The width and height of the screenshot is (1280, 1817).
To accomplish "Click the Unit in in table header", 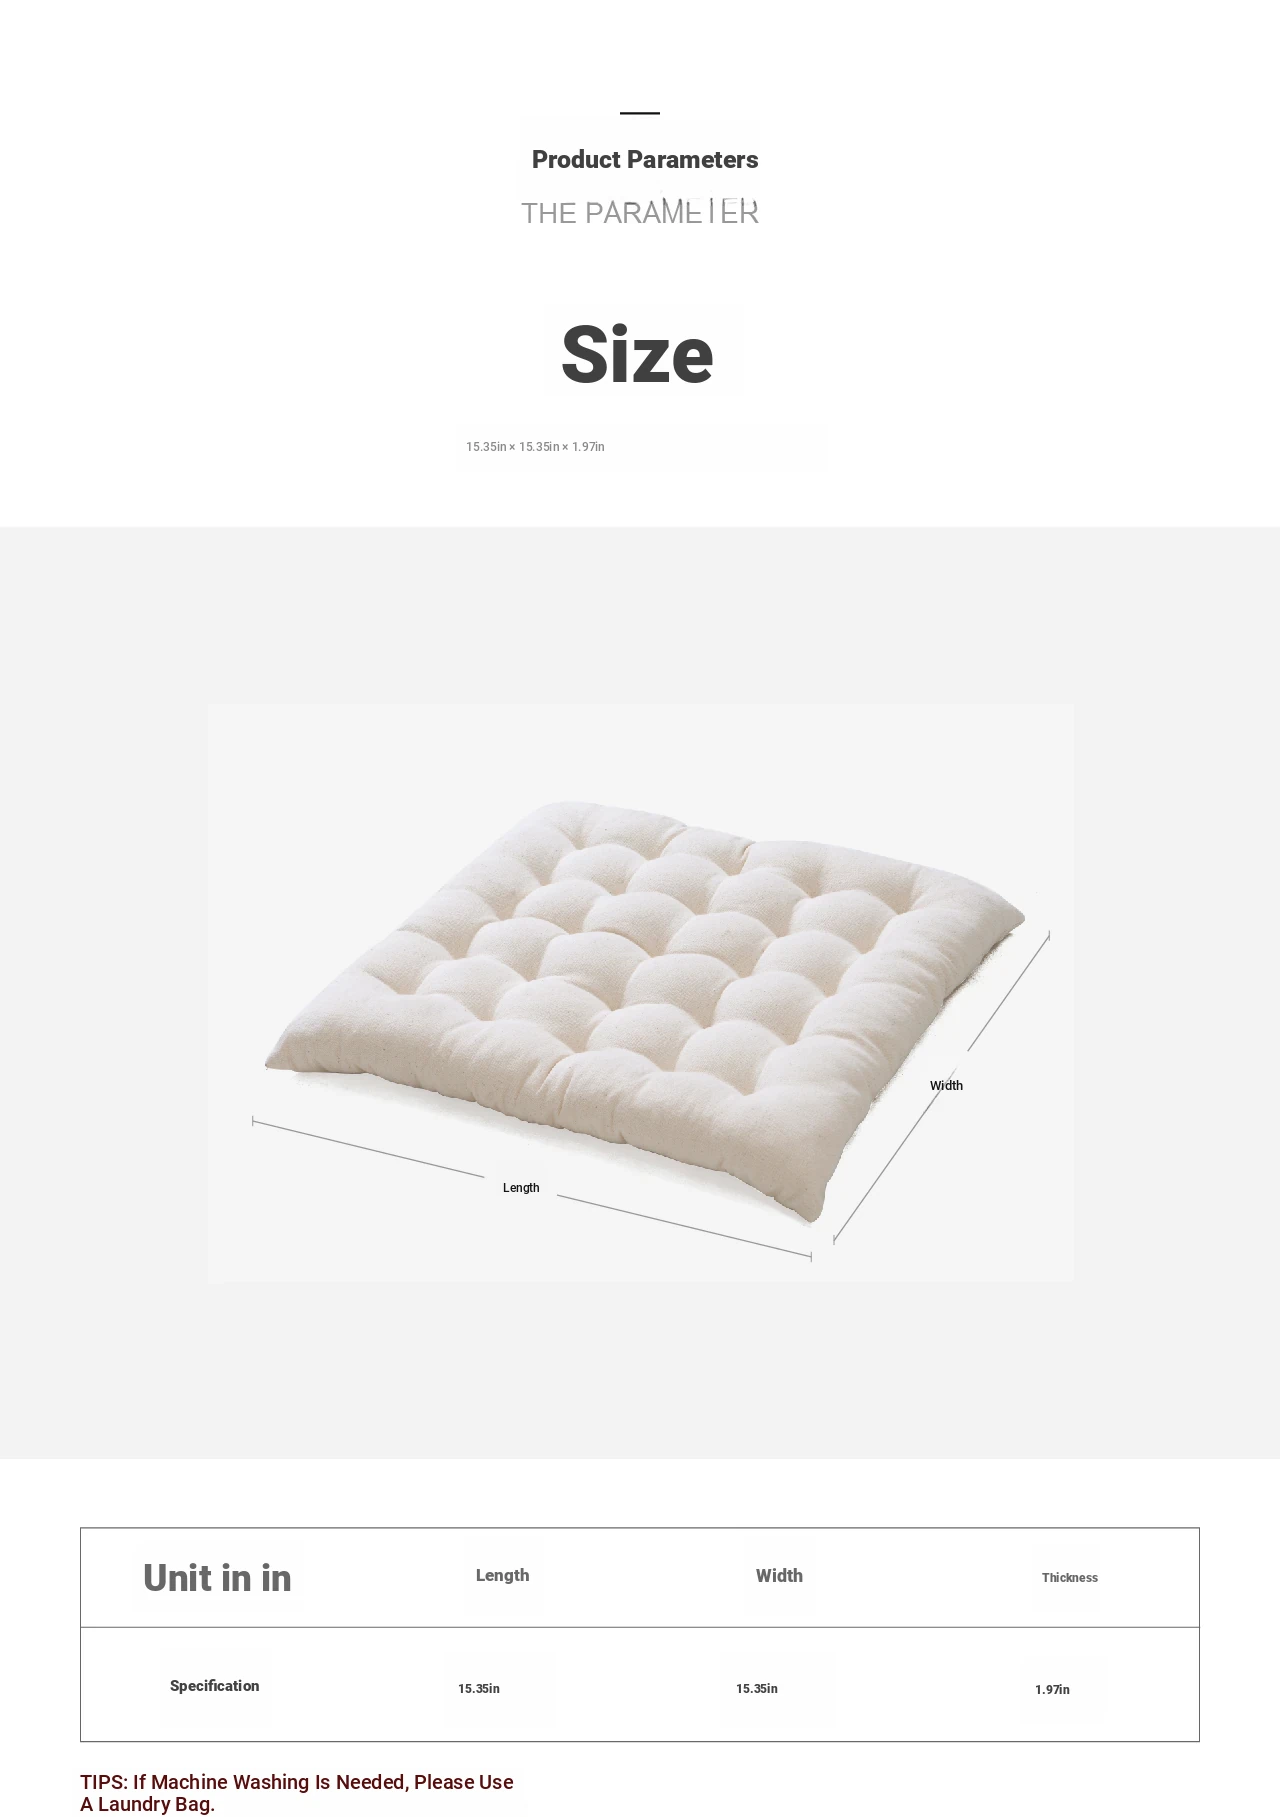I will click(x=217, y=1578).
